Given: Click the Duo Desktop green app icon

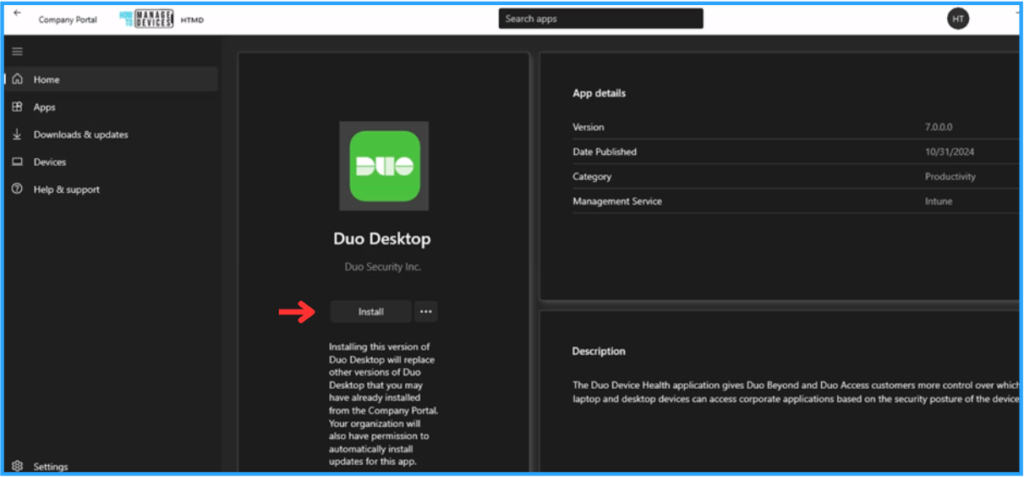Looking at the screenshot, I should click(x=384, y=166).
